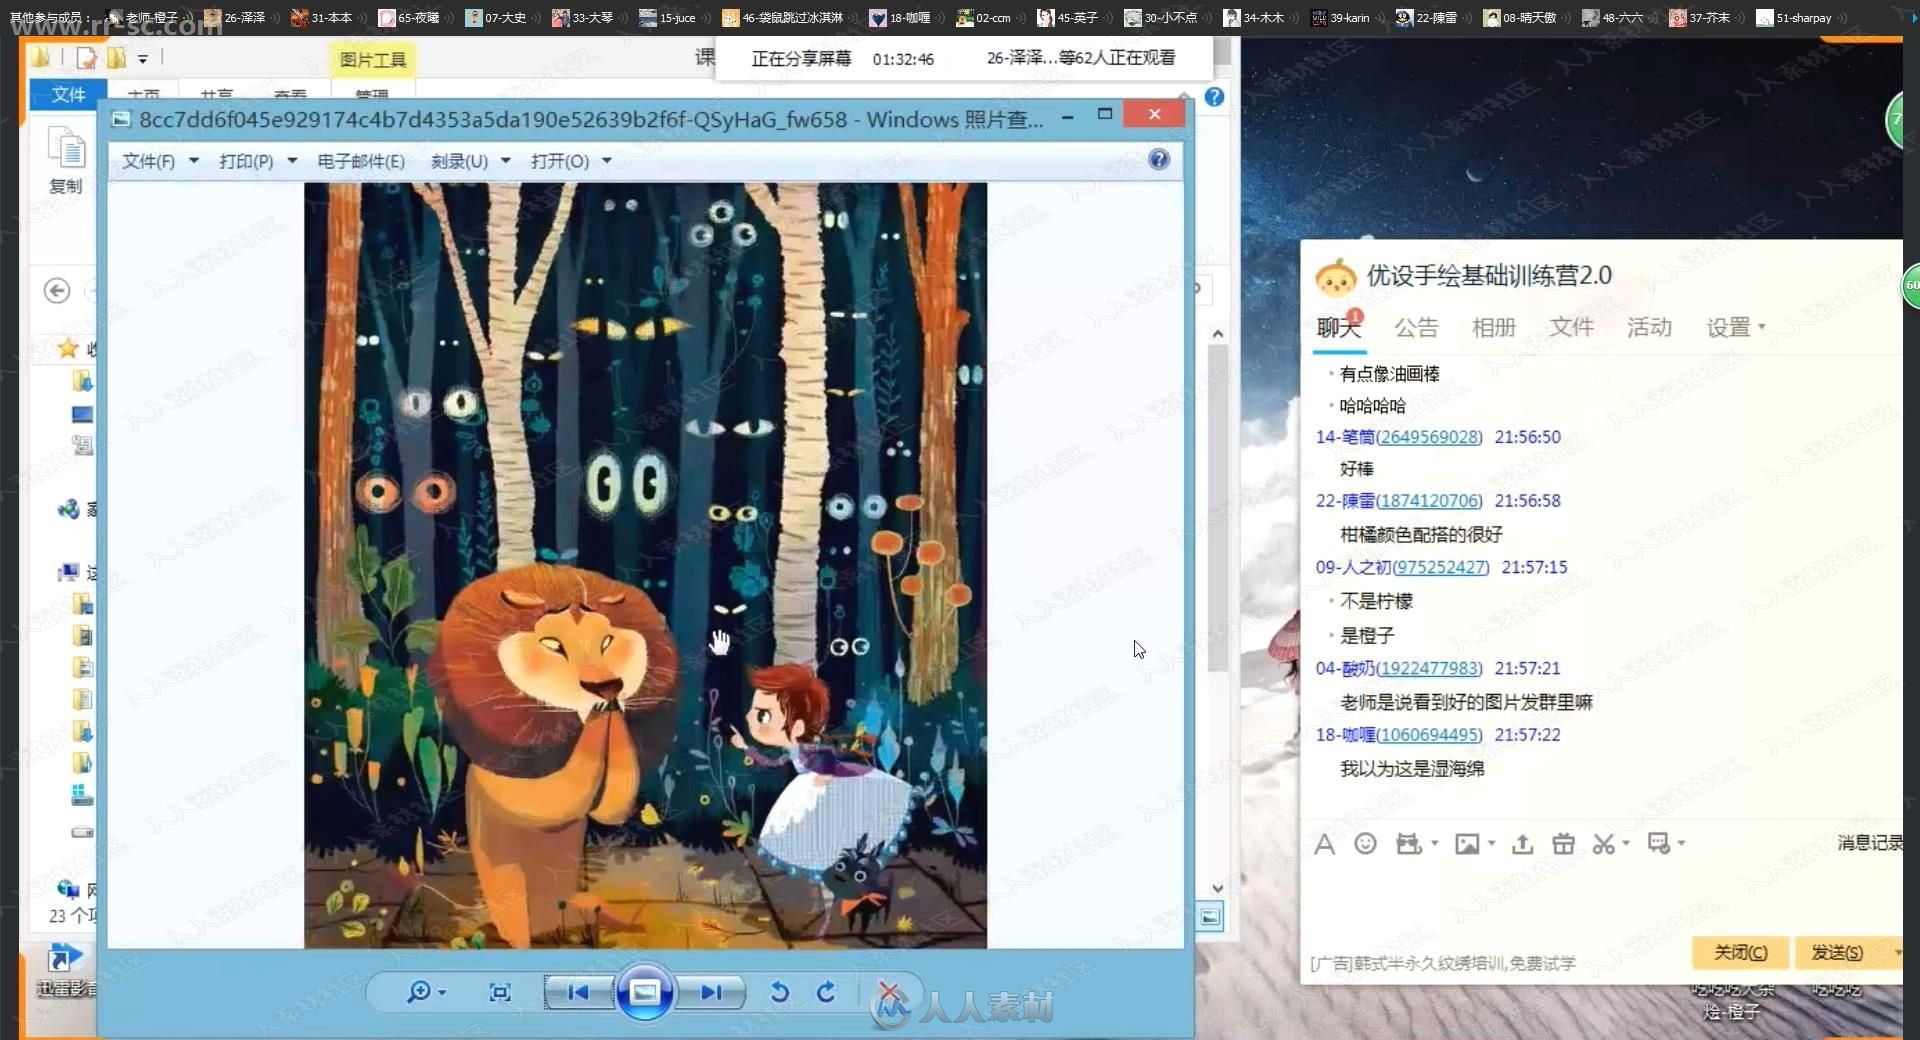Click participant 26-泽泽 in the top bar
The image size is (1920, 1040).
[x=235, y=17]
